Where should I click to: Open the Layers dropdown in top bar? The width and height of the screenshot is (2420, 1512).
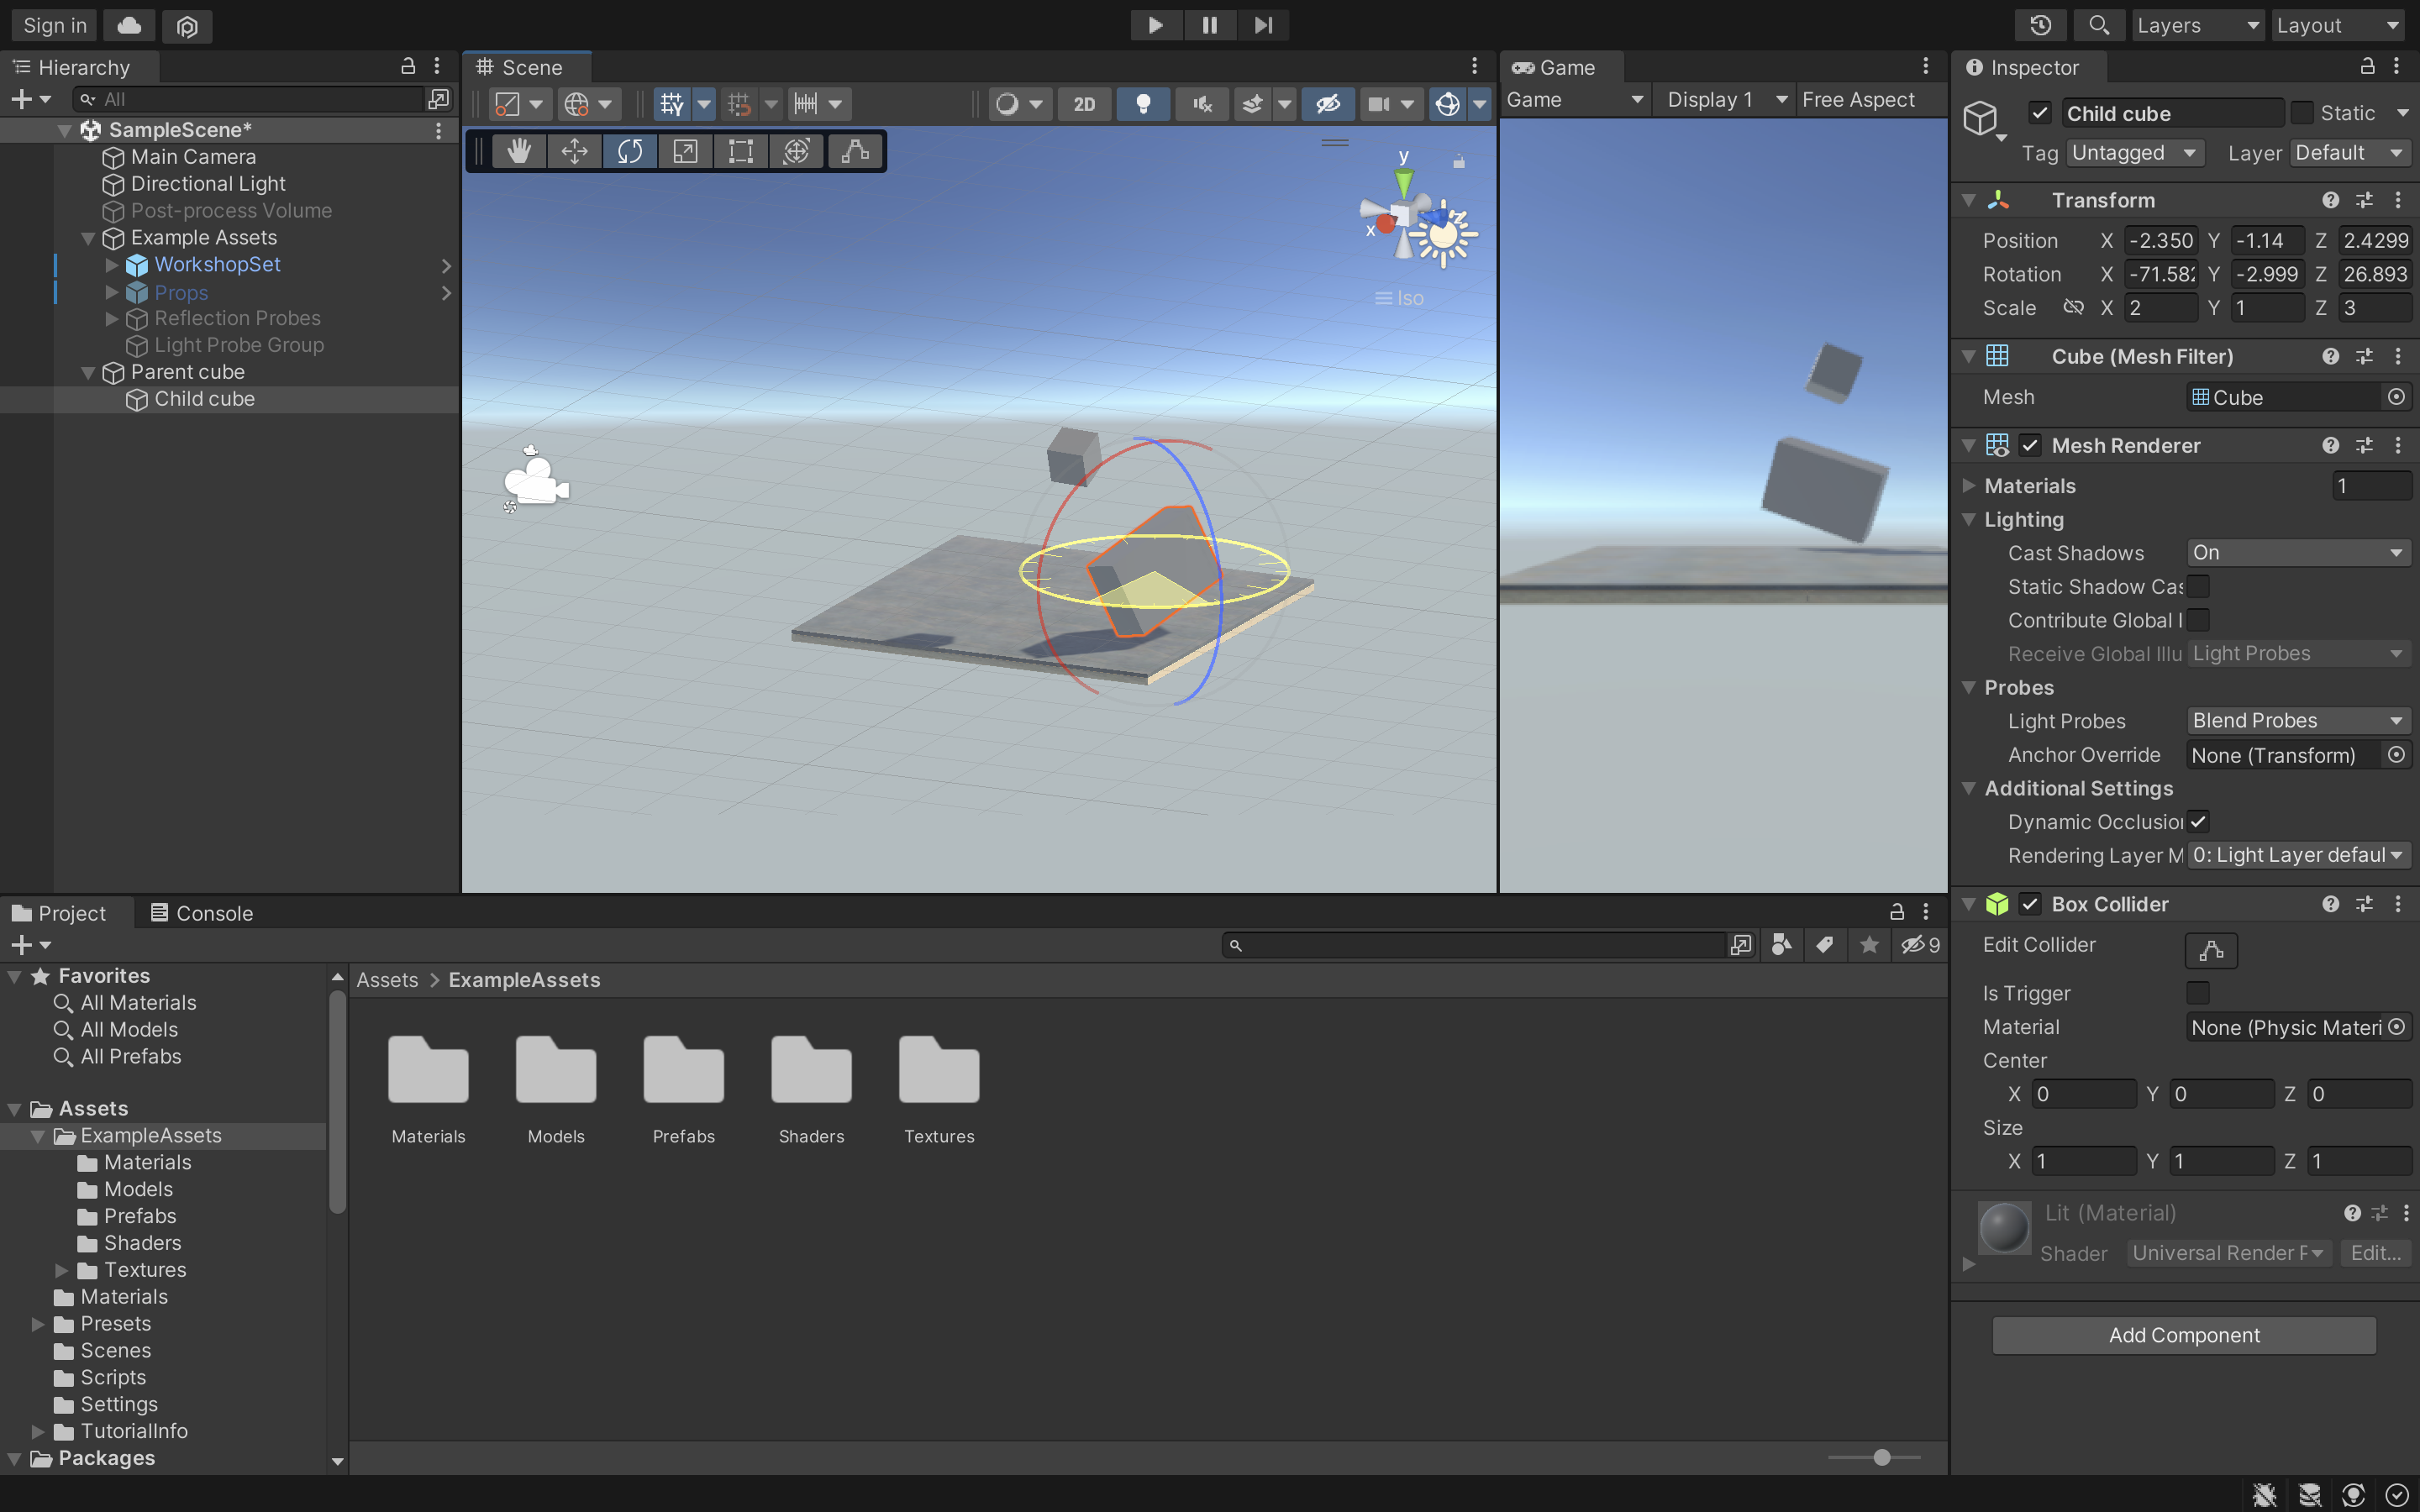[x=2198, y=25]
